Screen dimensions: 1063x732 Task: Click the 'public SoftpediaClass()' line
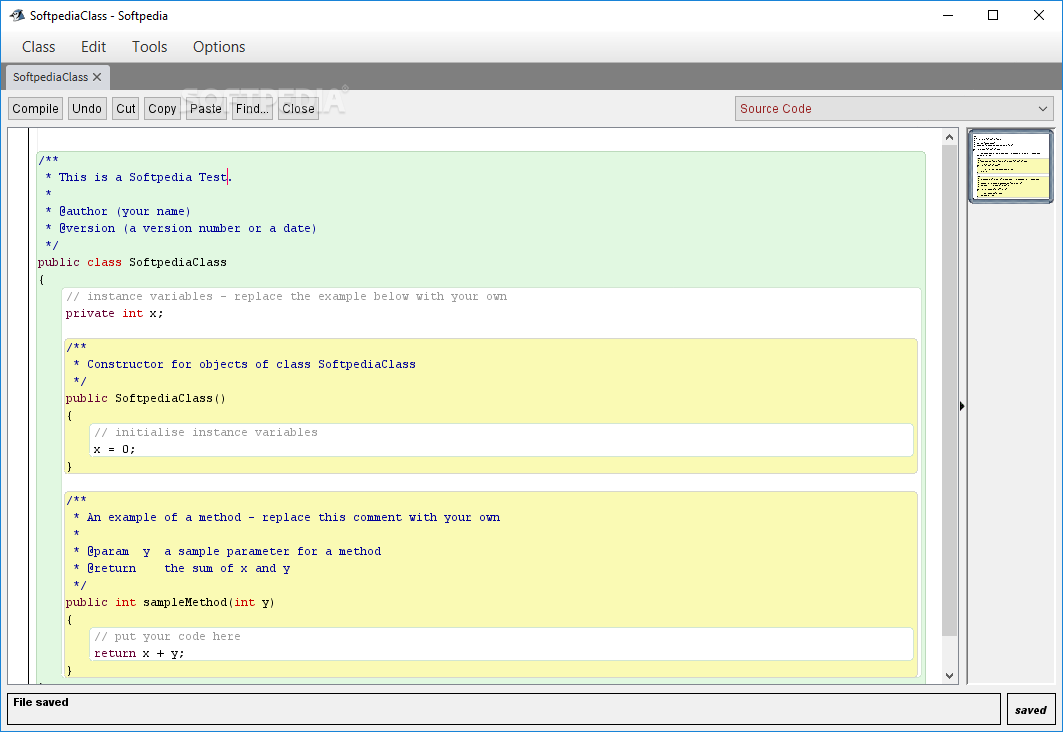(x=146, y=398)
